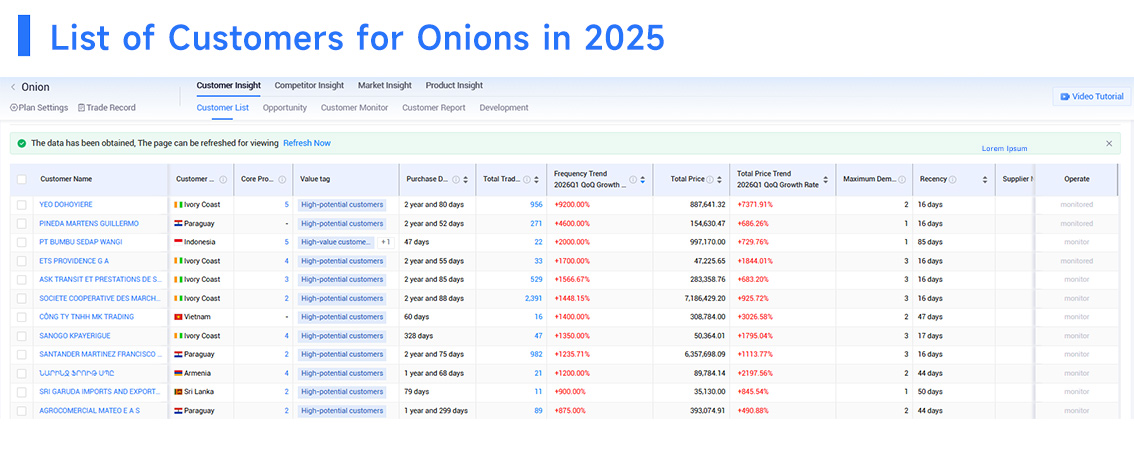The height and width of the screenshot is (449, 1134).
Task: Click the 7,186,429.20 total price cell
Action: coord(702,299)
